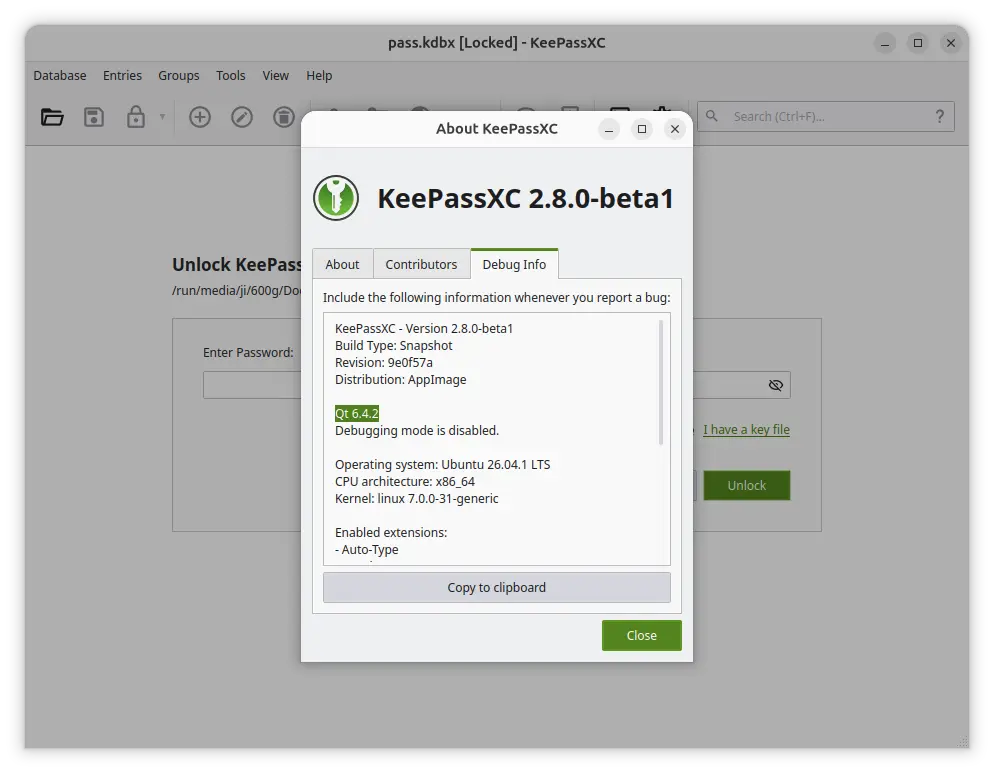Click the Add new entry plus icon
This screenshot has width=994, height=773.
(x=200, y=117)
